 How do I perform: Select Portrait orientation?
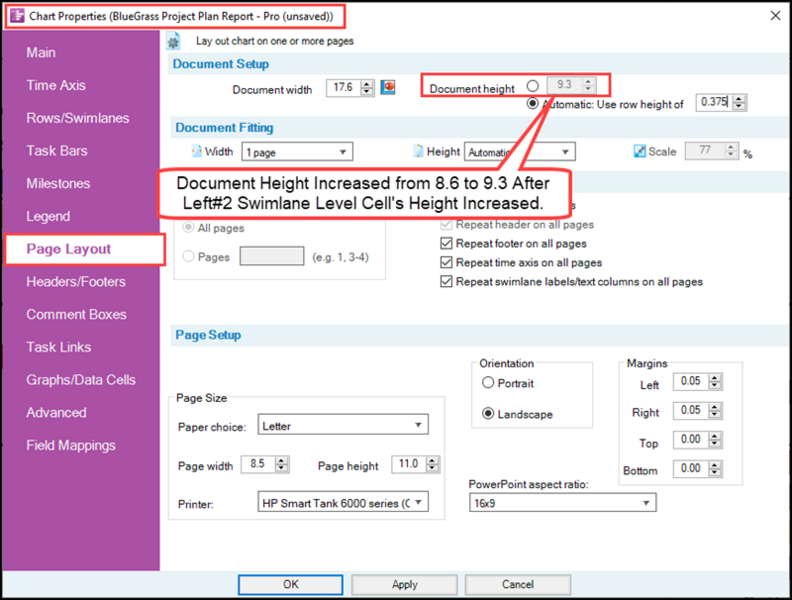click(487, 383)
